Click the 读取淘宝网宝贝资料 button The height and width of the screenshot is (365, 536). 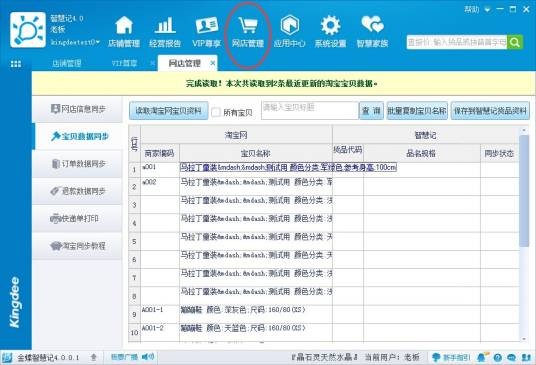pos(169,111)
